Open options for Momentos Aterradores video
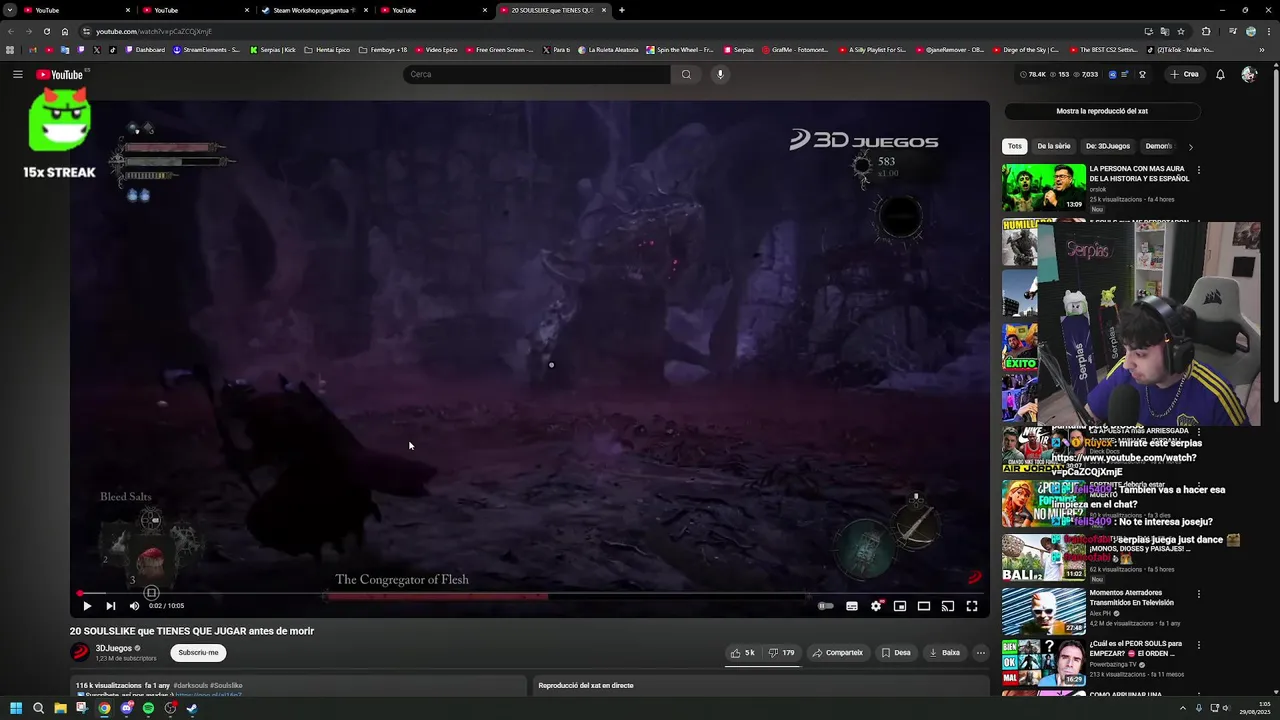 pyautogui.click(x=1198, y=594)
